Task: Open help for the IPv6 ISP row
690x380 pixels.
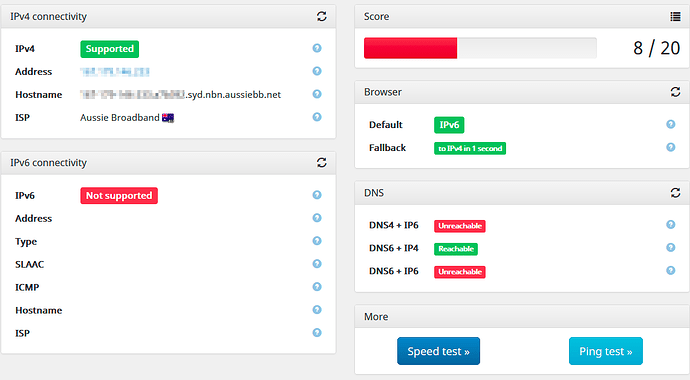Action: click(317, 332)
